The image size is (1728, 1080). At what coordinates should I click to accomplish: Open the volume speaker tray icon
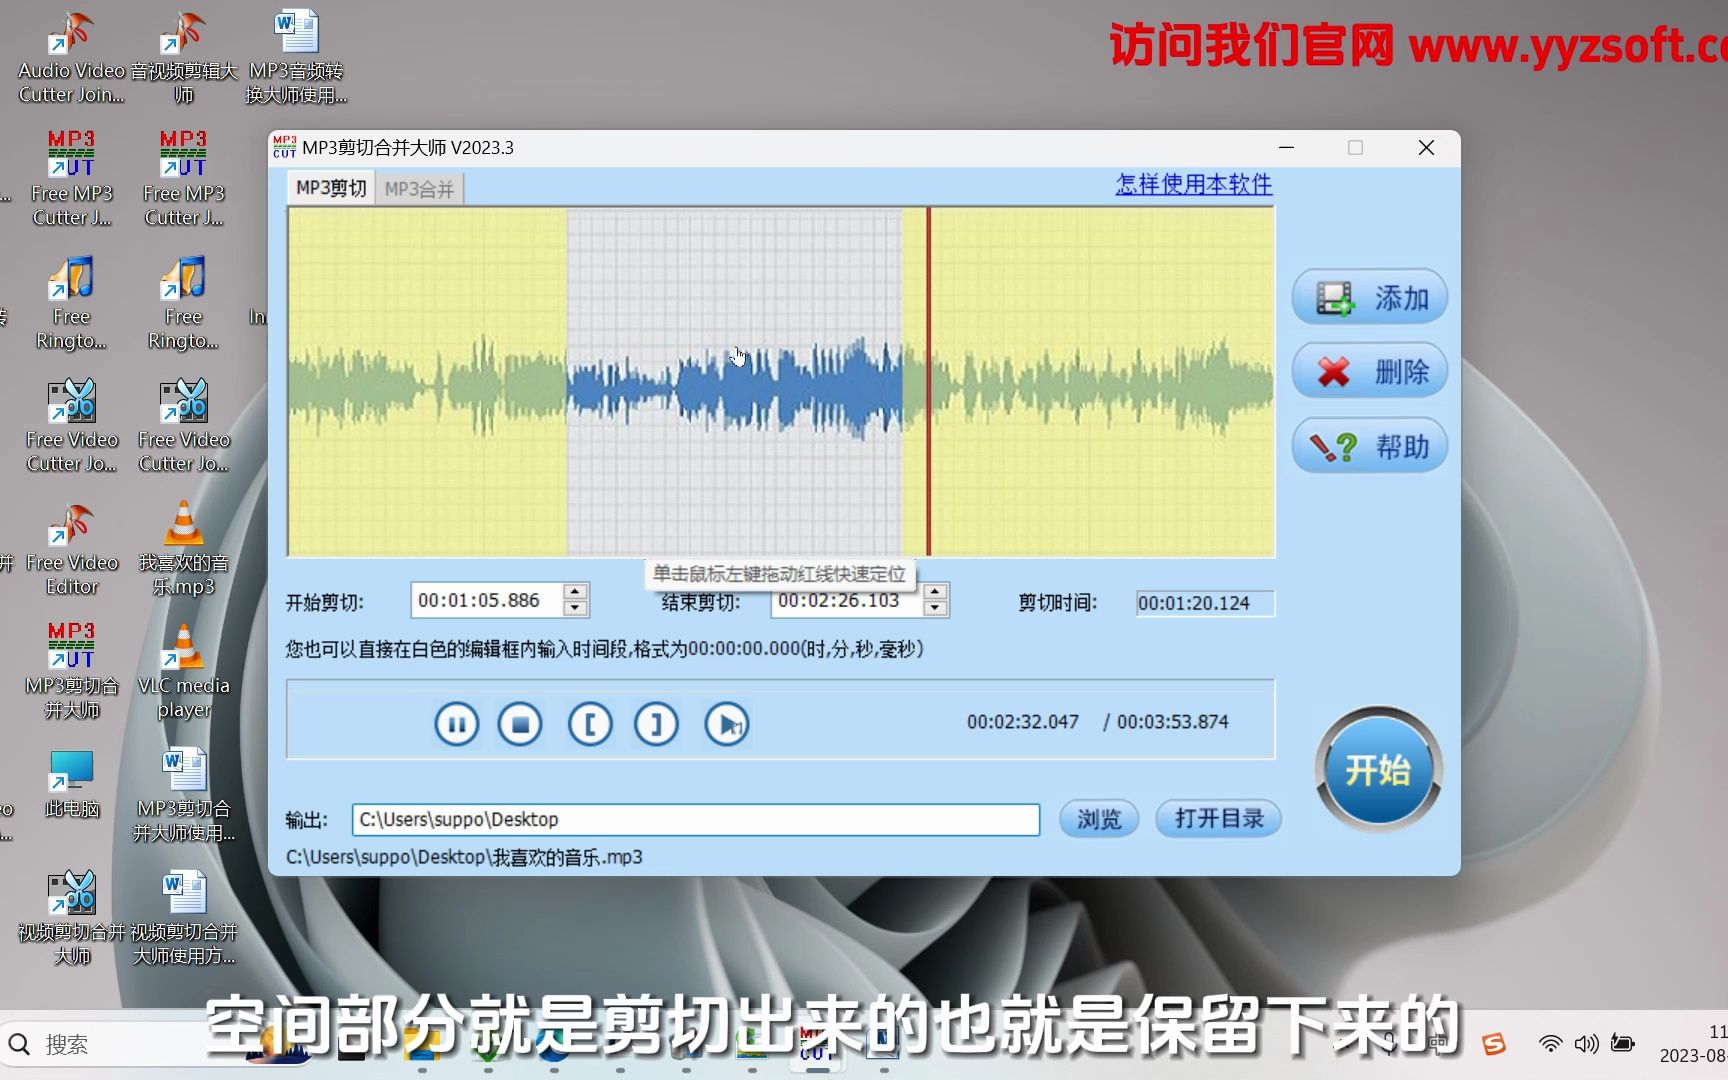(1586, 1044)
